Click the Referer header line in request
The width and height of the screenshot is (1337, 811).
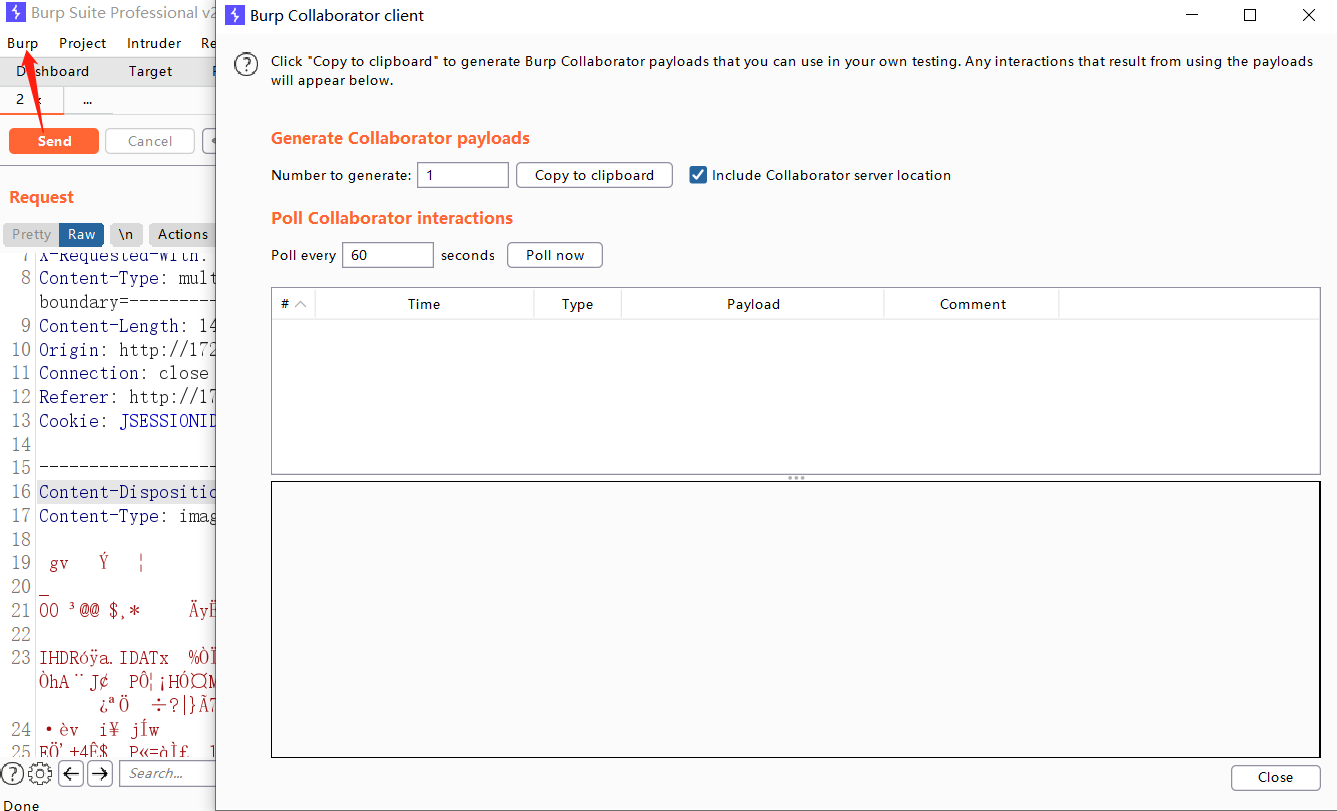[127, 397]
